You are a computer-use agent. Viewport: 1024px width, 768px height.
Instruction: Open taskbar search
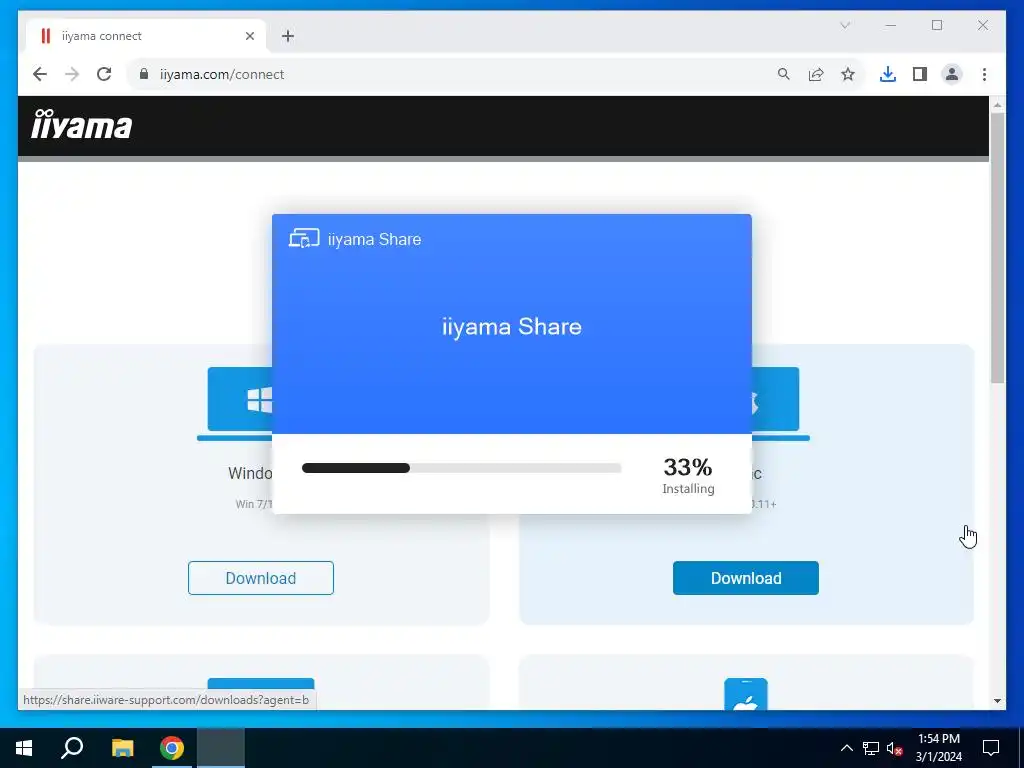click(x=72, y=748)
